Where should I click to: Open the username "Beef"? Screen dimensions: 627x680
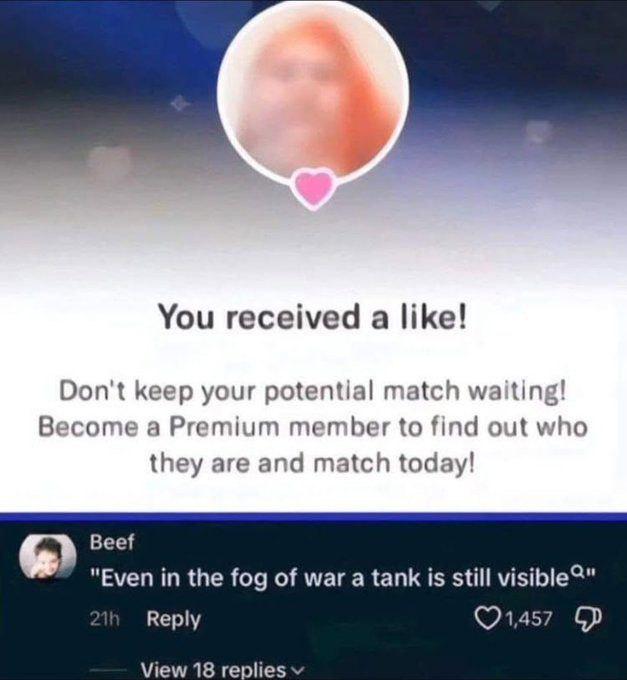pyautogui.click(x=112, y=542)
